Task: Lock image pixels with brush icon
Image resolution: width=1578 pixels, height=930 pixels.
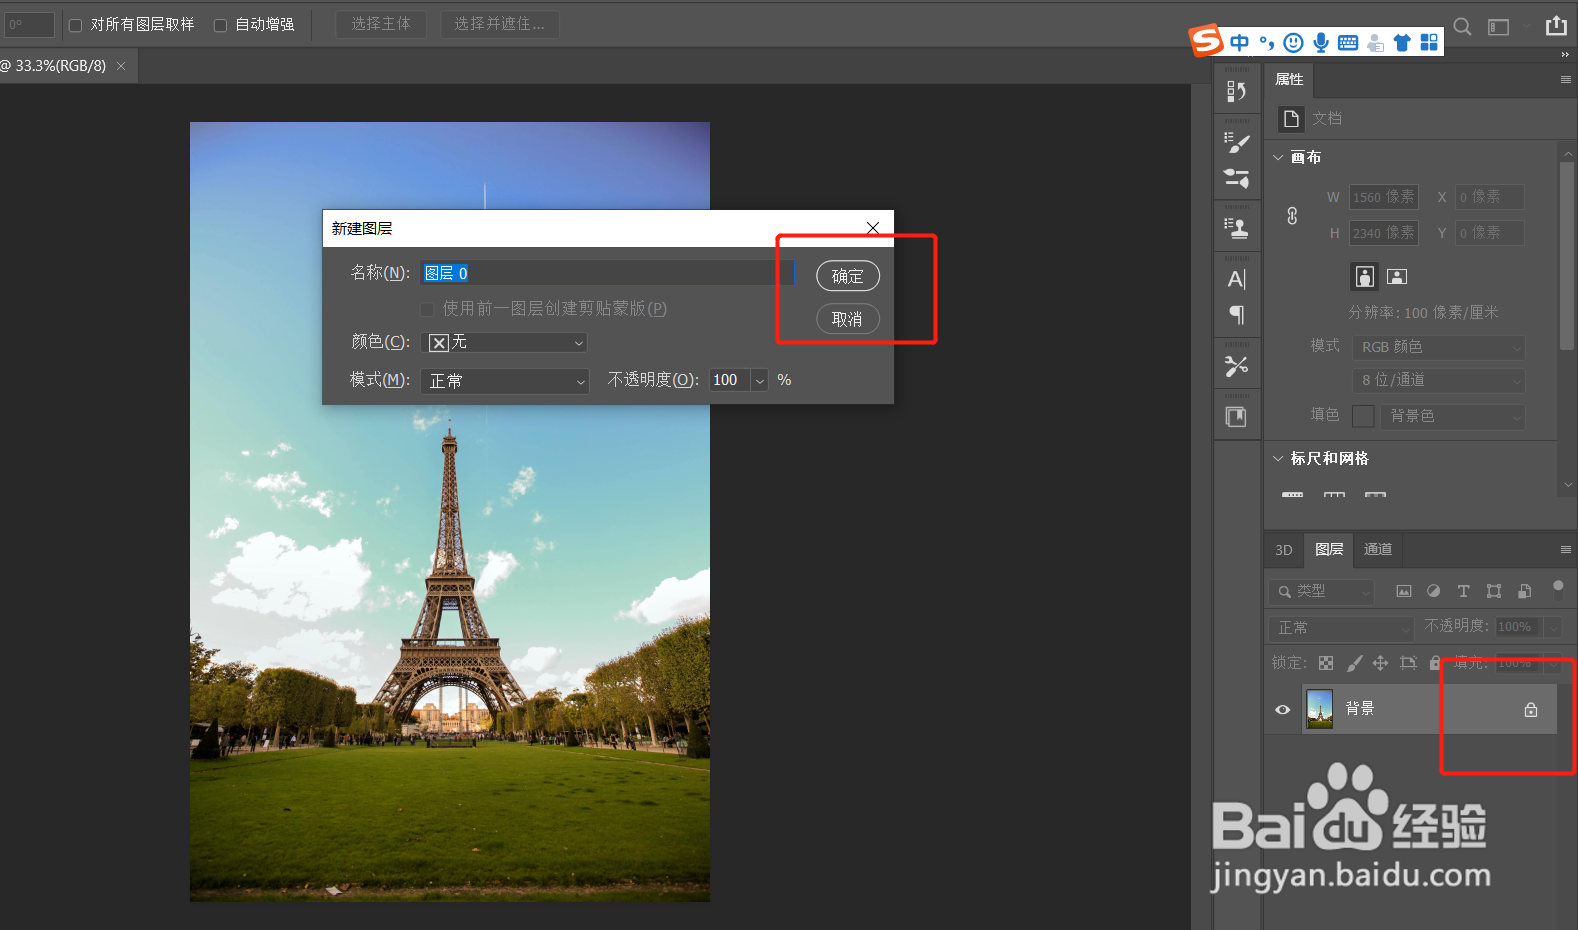Action: click(1354, 663)
